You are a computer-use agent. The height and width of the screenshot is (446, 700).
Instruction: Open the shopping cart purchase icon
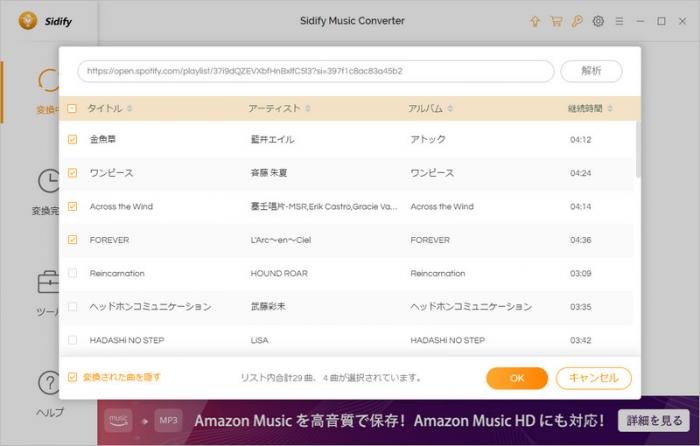tap(556, 21)
